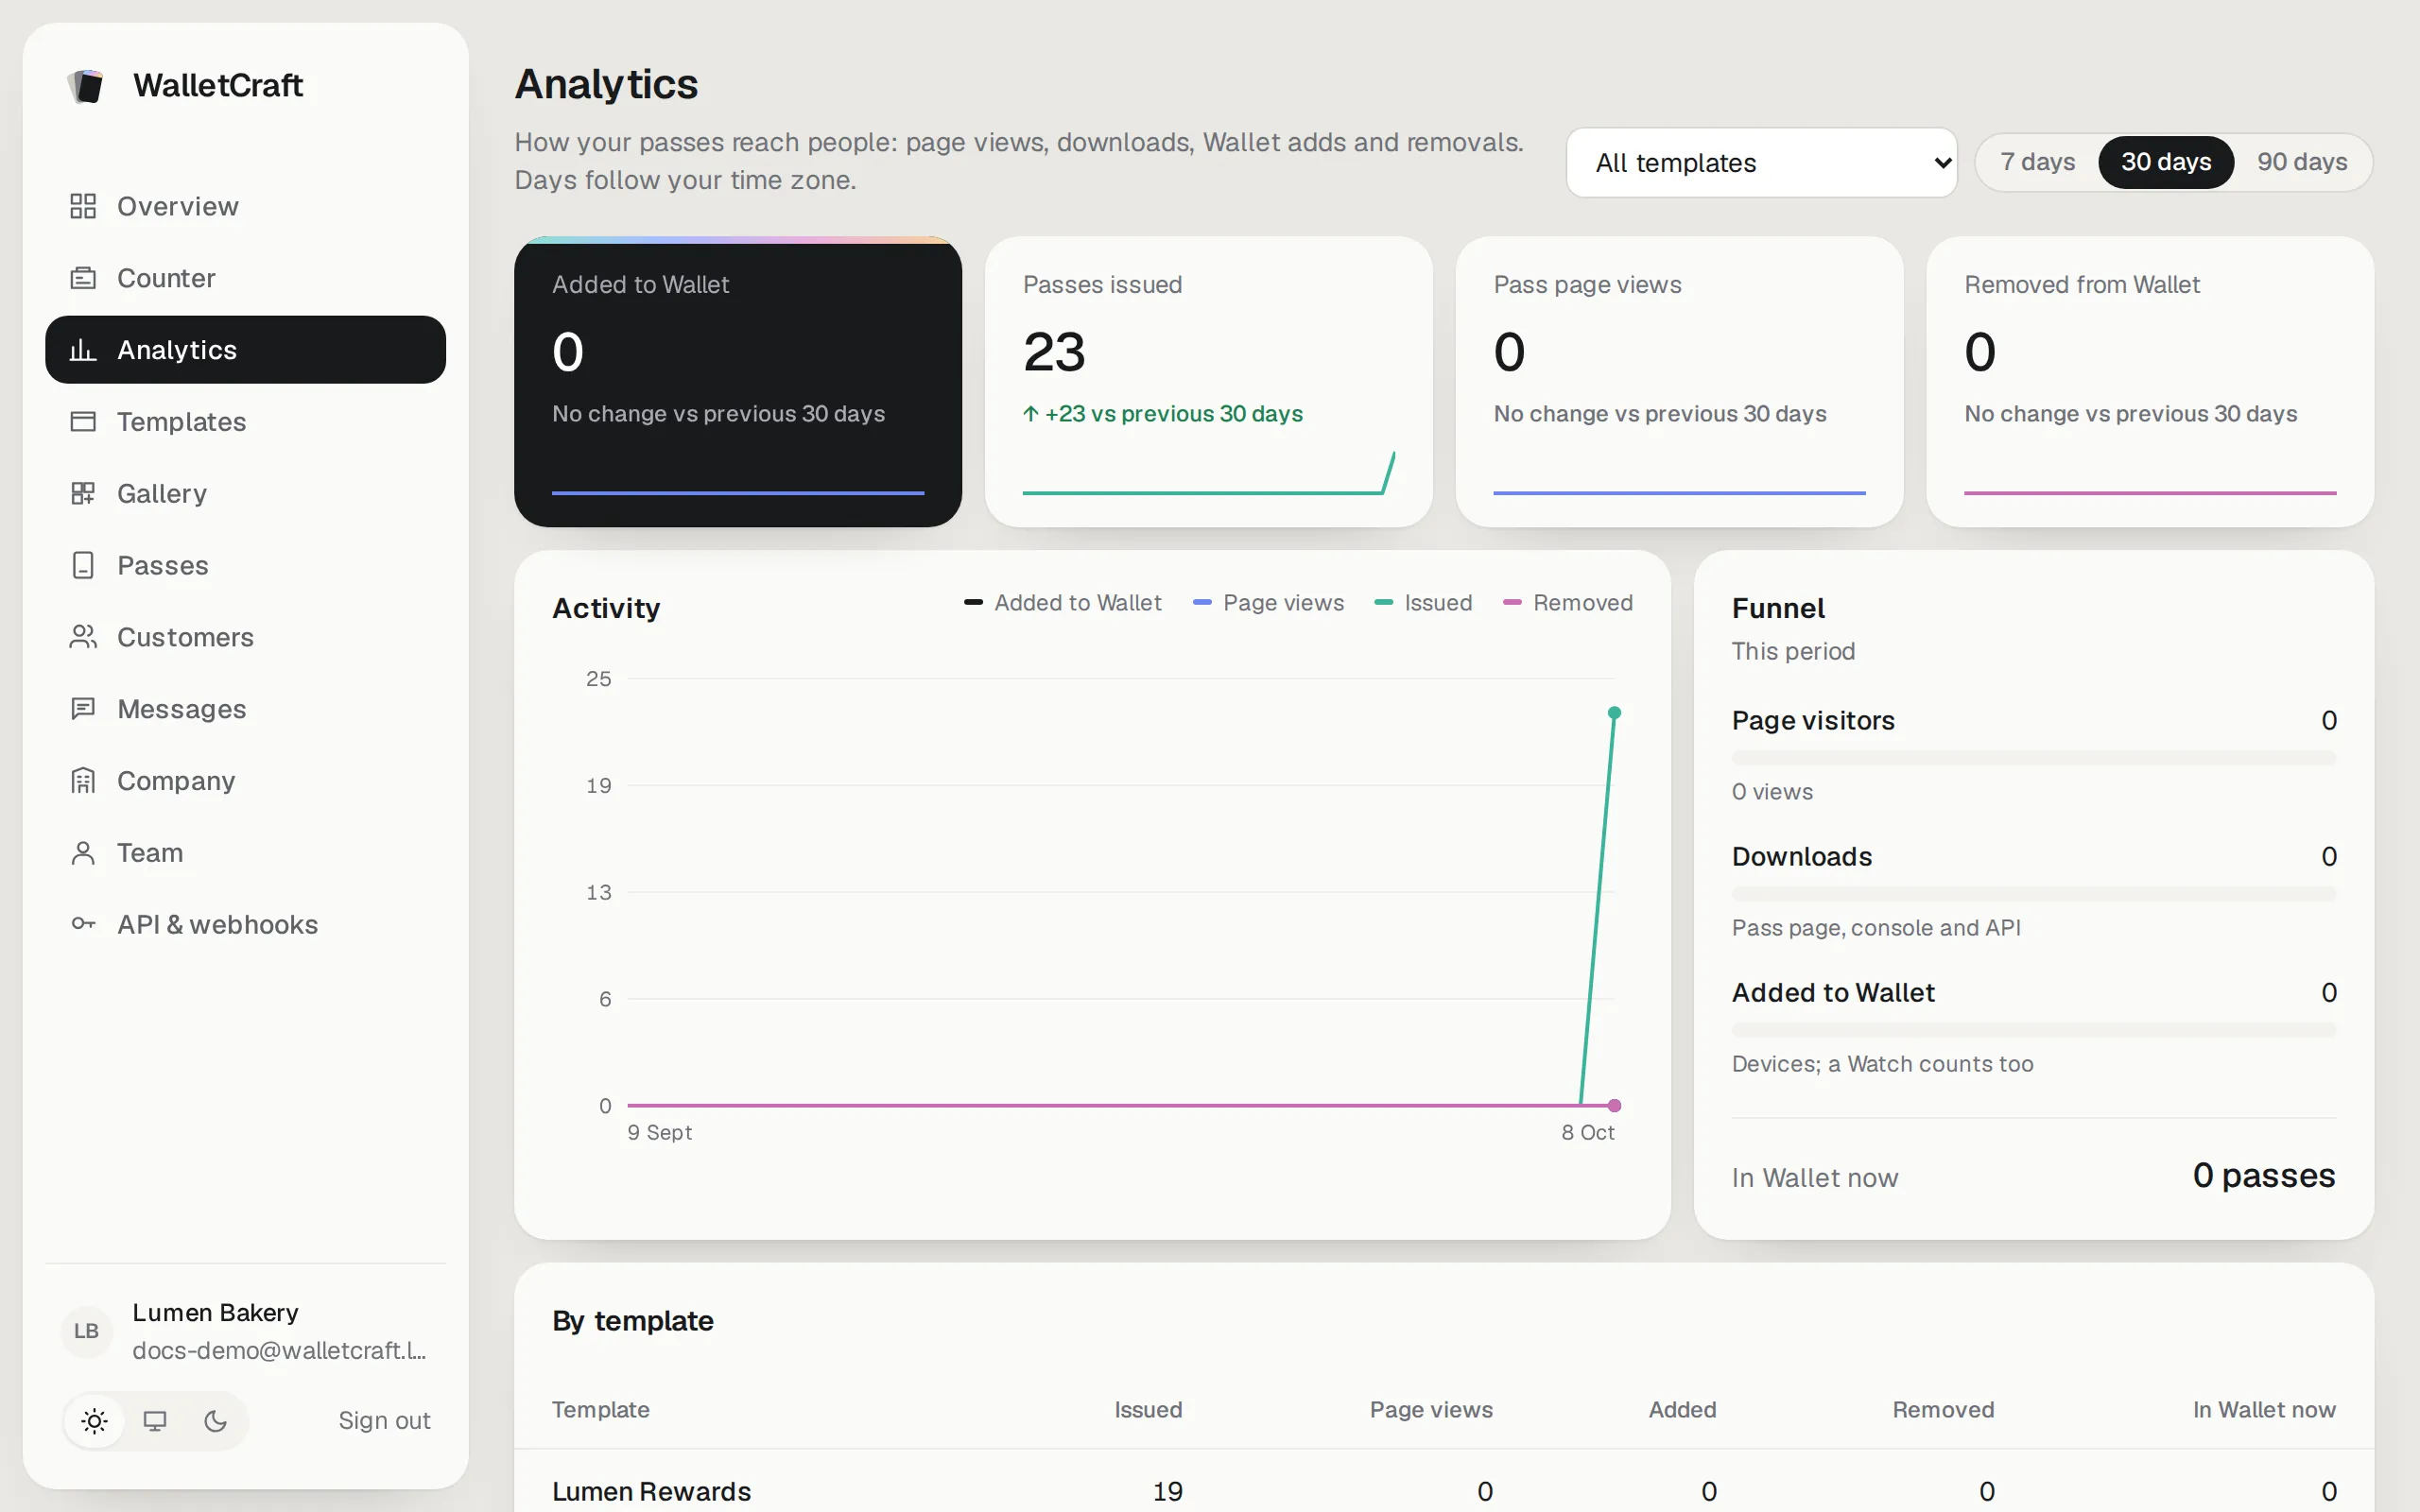
Task: Toggle Issued series in chart legend
Action: point(1423,603)
